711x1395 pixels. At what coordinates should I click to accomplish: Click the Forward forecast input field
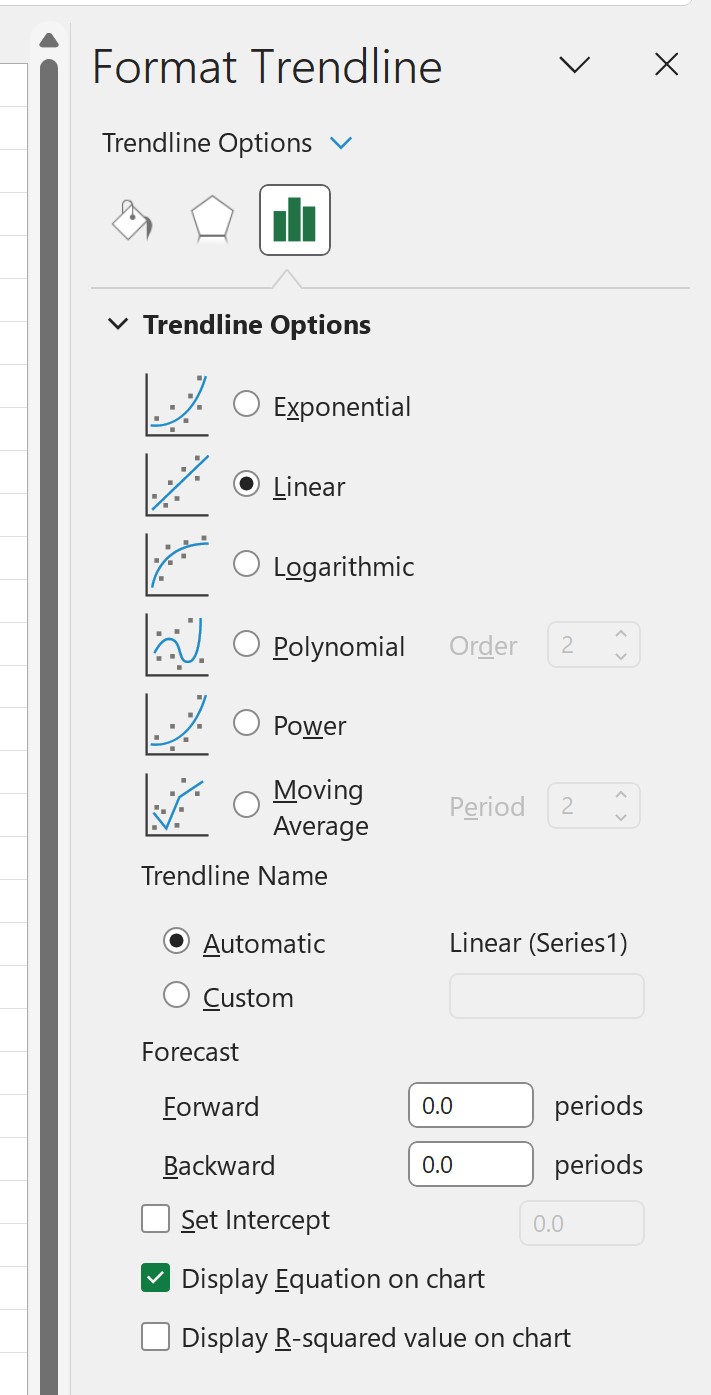[470, 1105]
